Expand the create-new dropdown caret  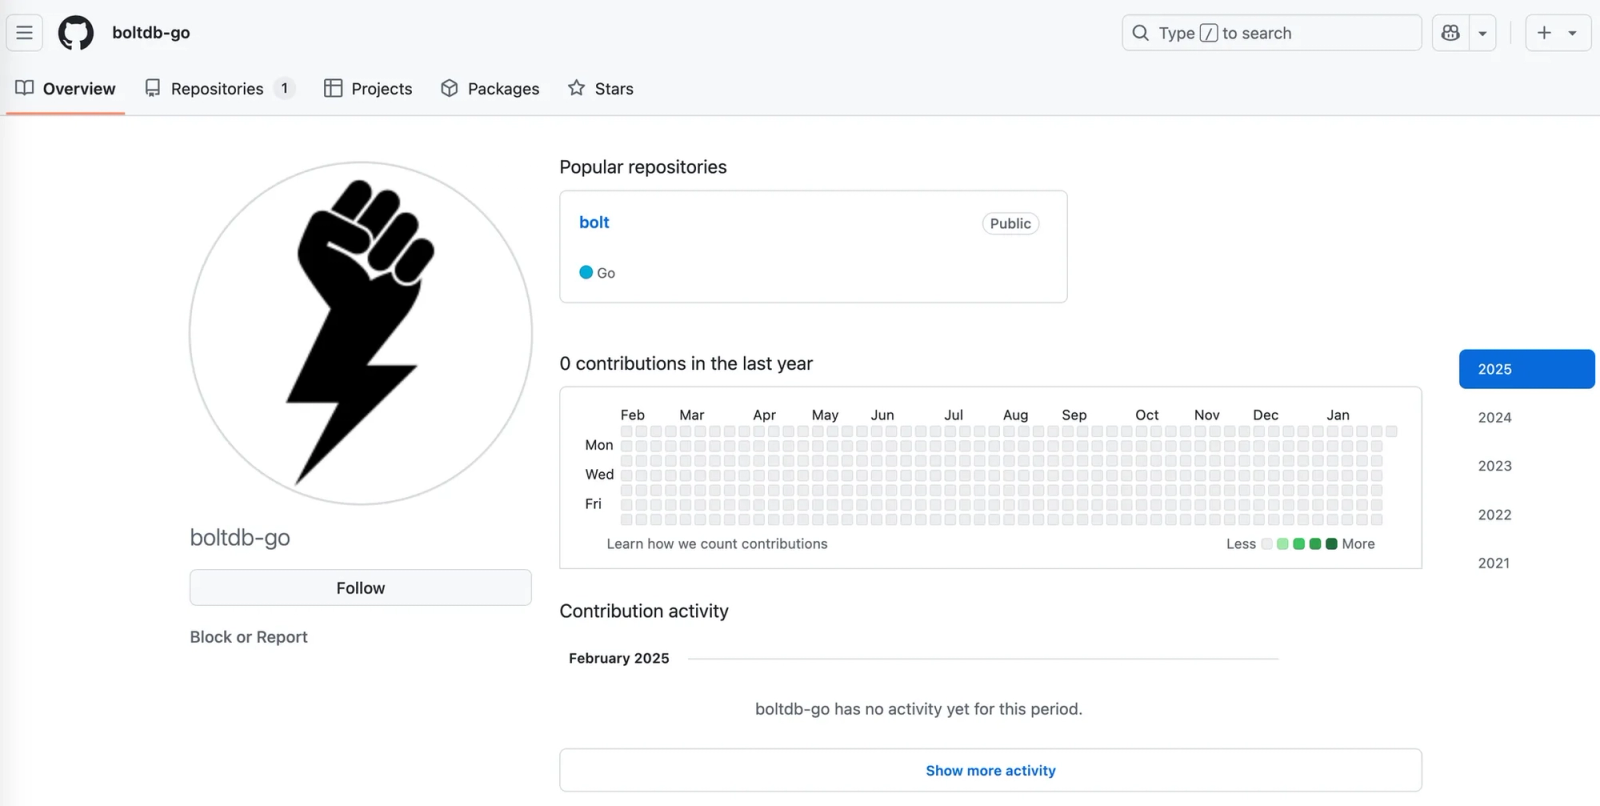(x=1573, y=33)
